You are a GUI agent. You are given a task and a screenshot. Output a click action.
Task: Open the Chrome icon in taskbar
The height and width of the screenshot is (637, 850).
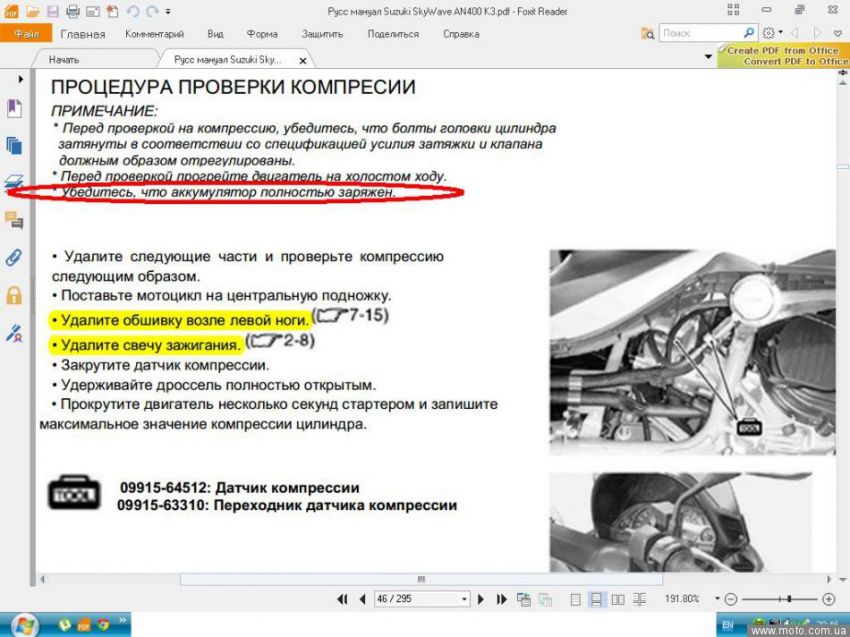point(104,625)
